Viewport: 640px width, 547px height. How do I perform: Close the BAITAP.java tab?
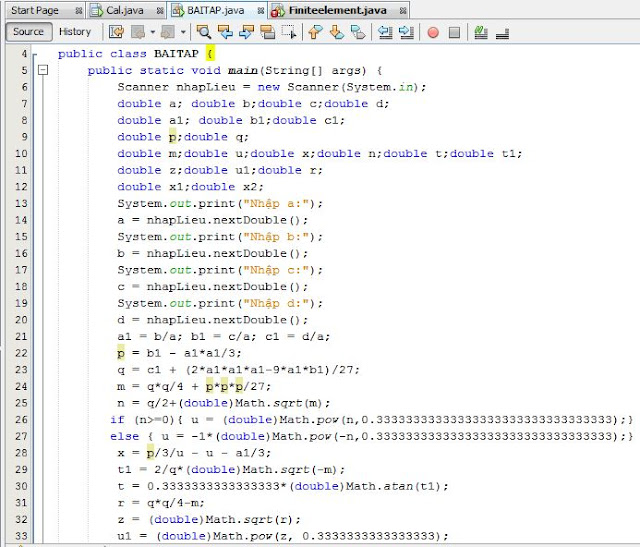[261, 11]
